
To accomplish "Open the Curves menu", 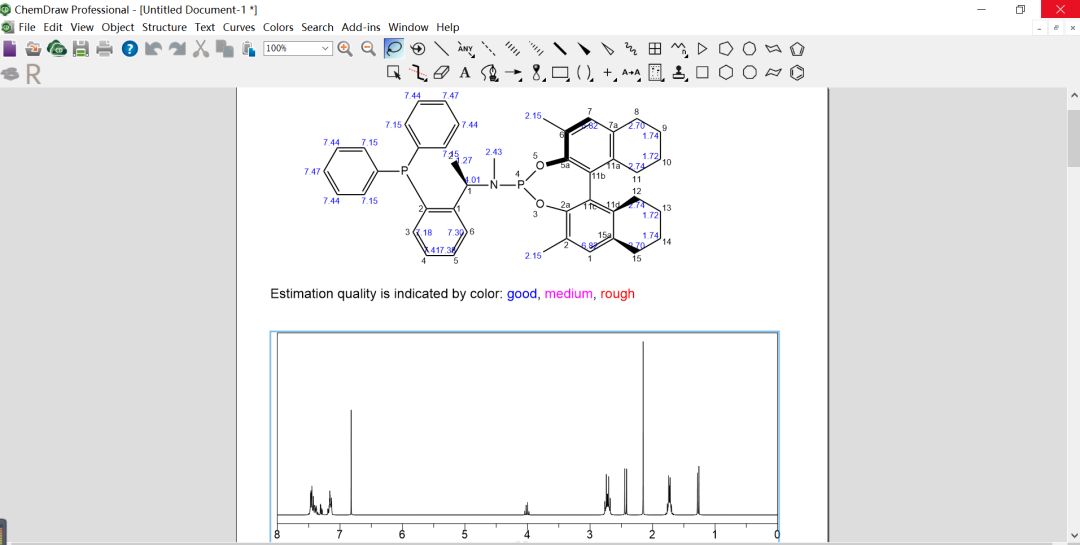I will (x=239, y=27).
